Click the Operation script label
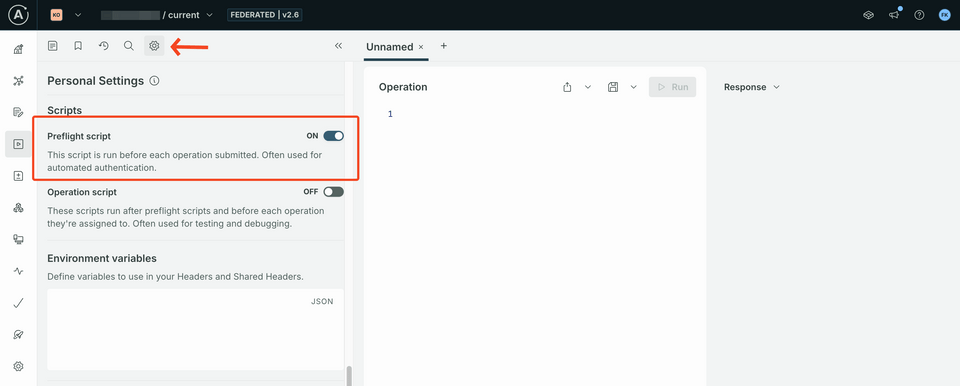Screen dimensions: 960x386 click(x=82, y=192)
